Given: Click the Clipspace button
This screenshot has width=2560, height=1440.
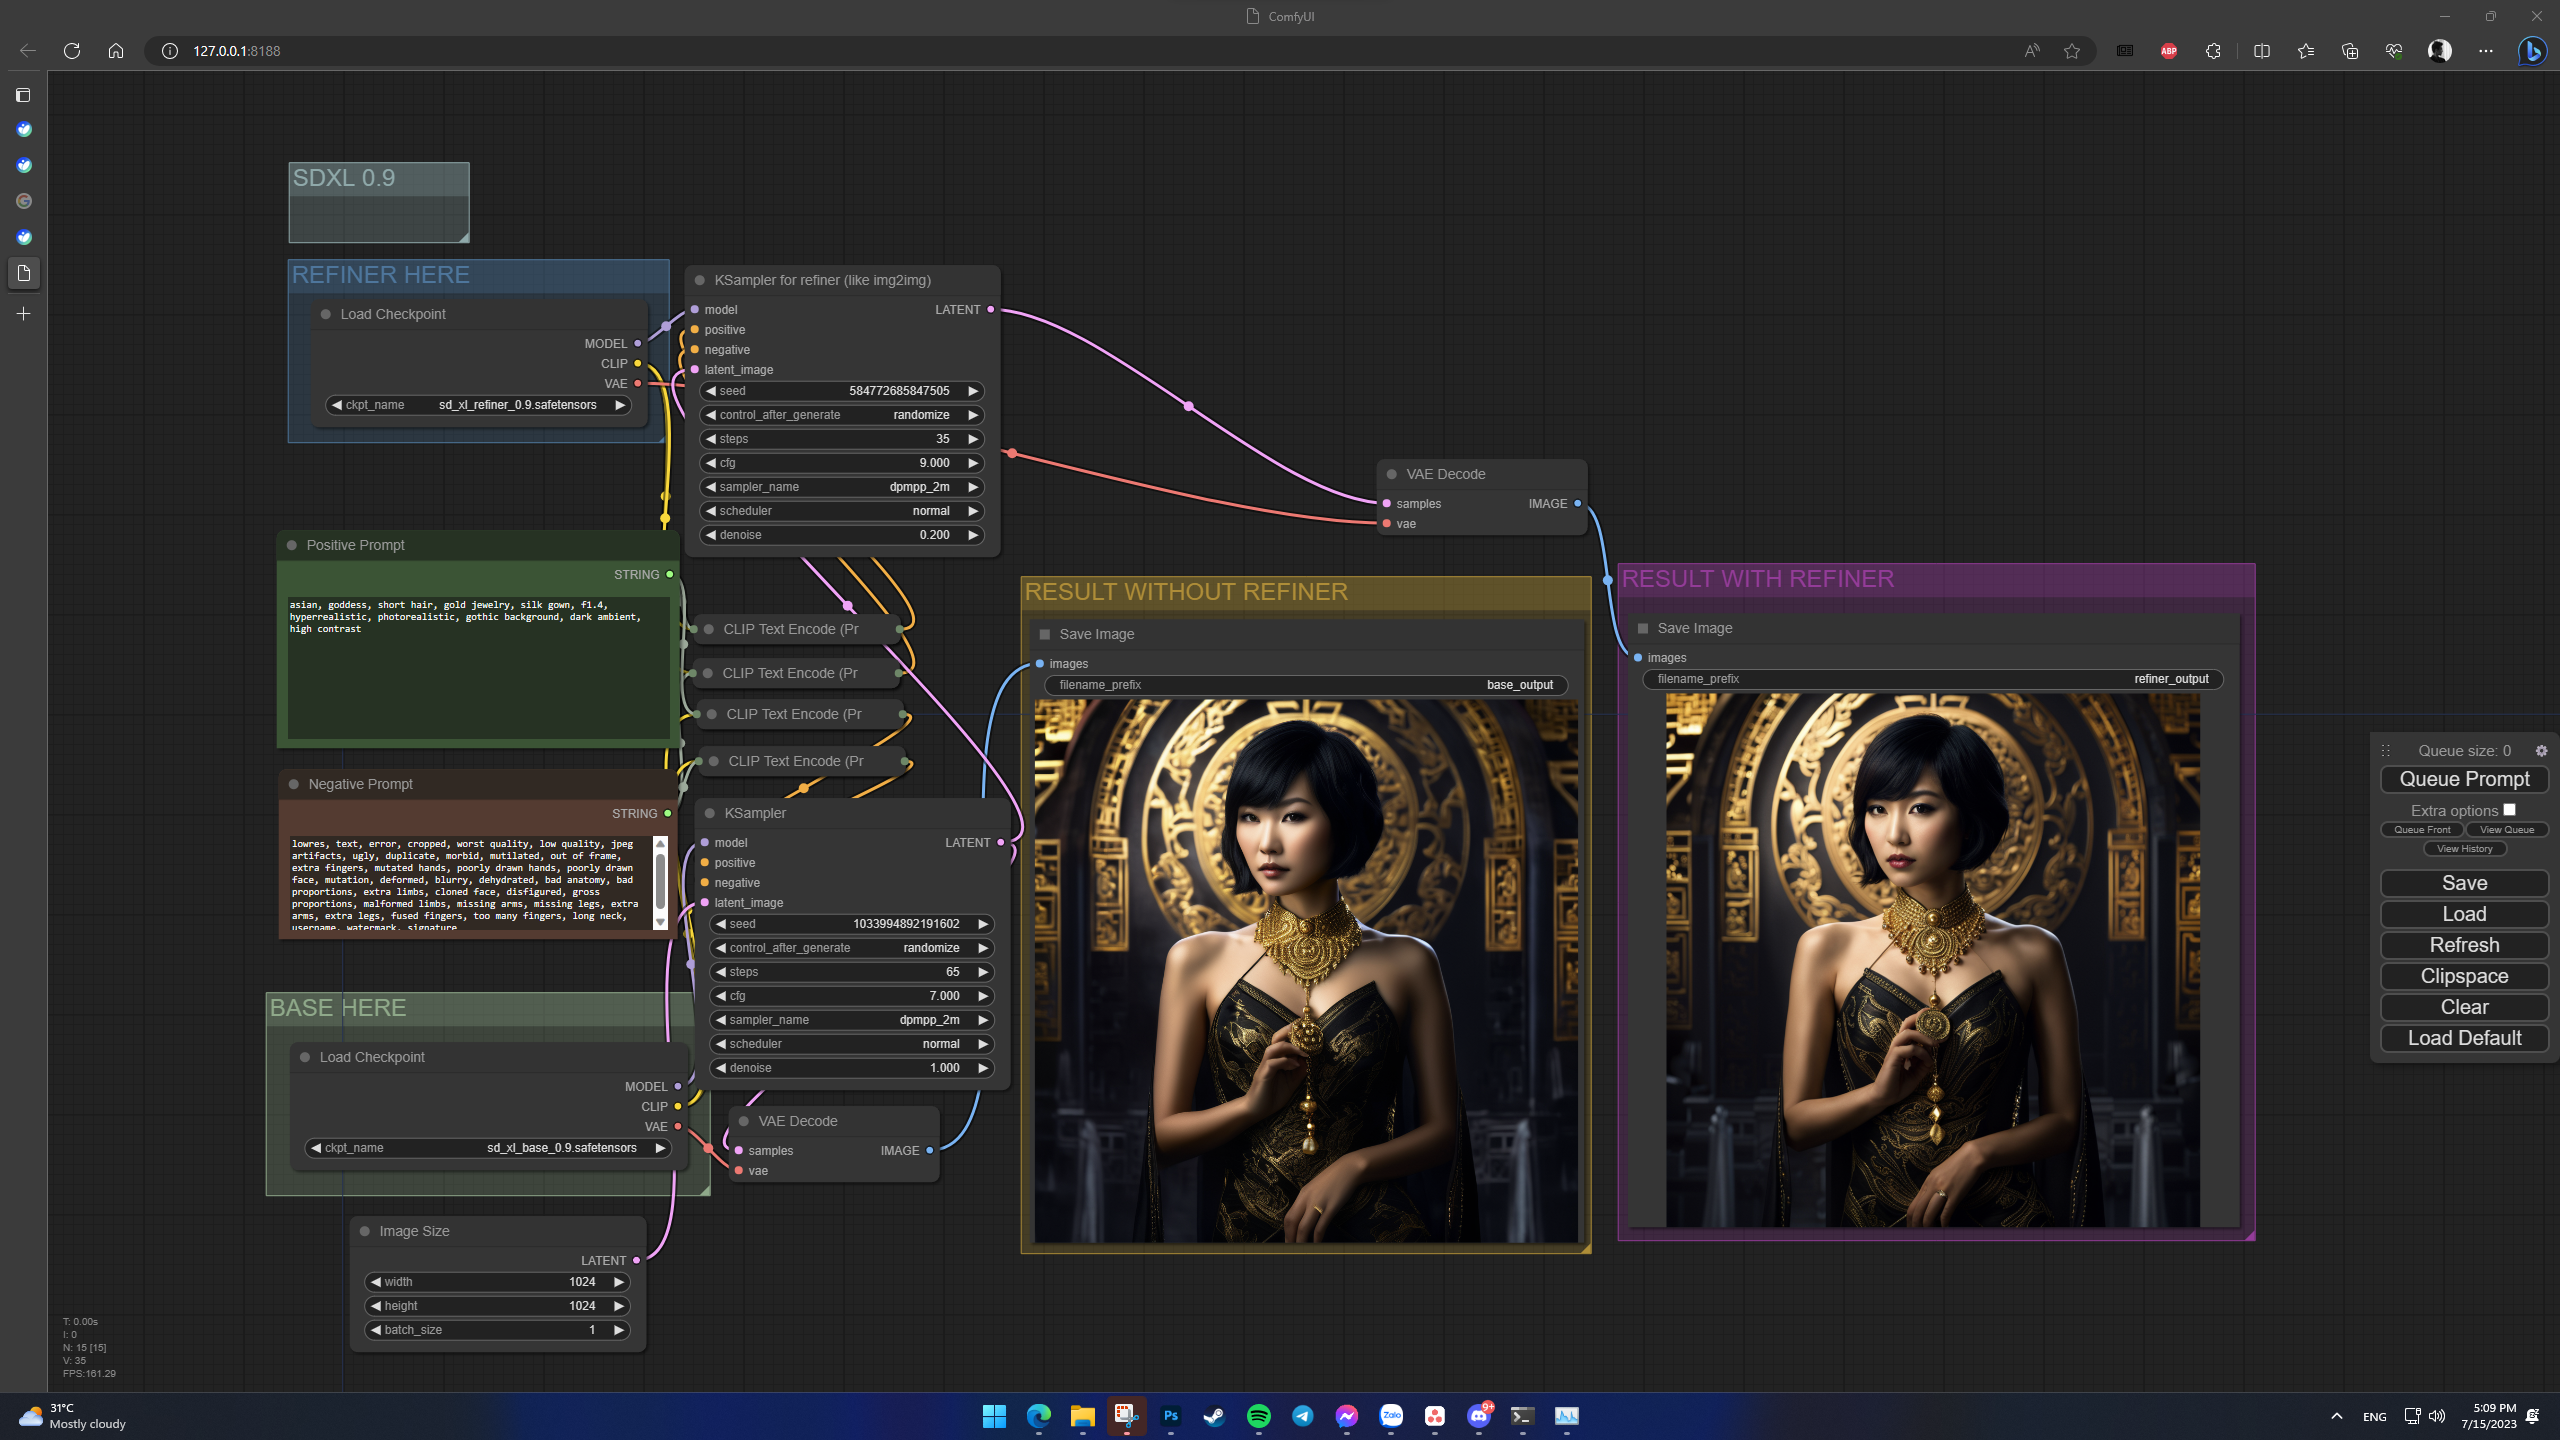Looking at the screenshot, I should (2464, 976).
